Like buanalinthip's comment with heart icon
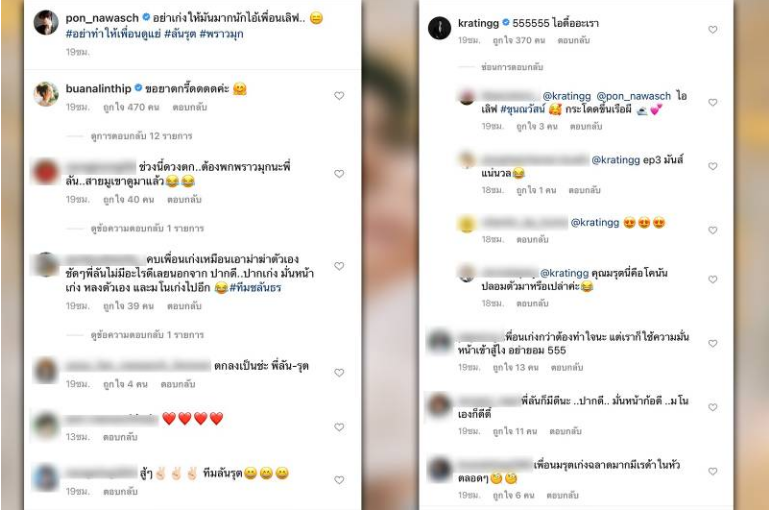Screen dimensions: 770x510 pyautogui.click(x=339, y=96)
